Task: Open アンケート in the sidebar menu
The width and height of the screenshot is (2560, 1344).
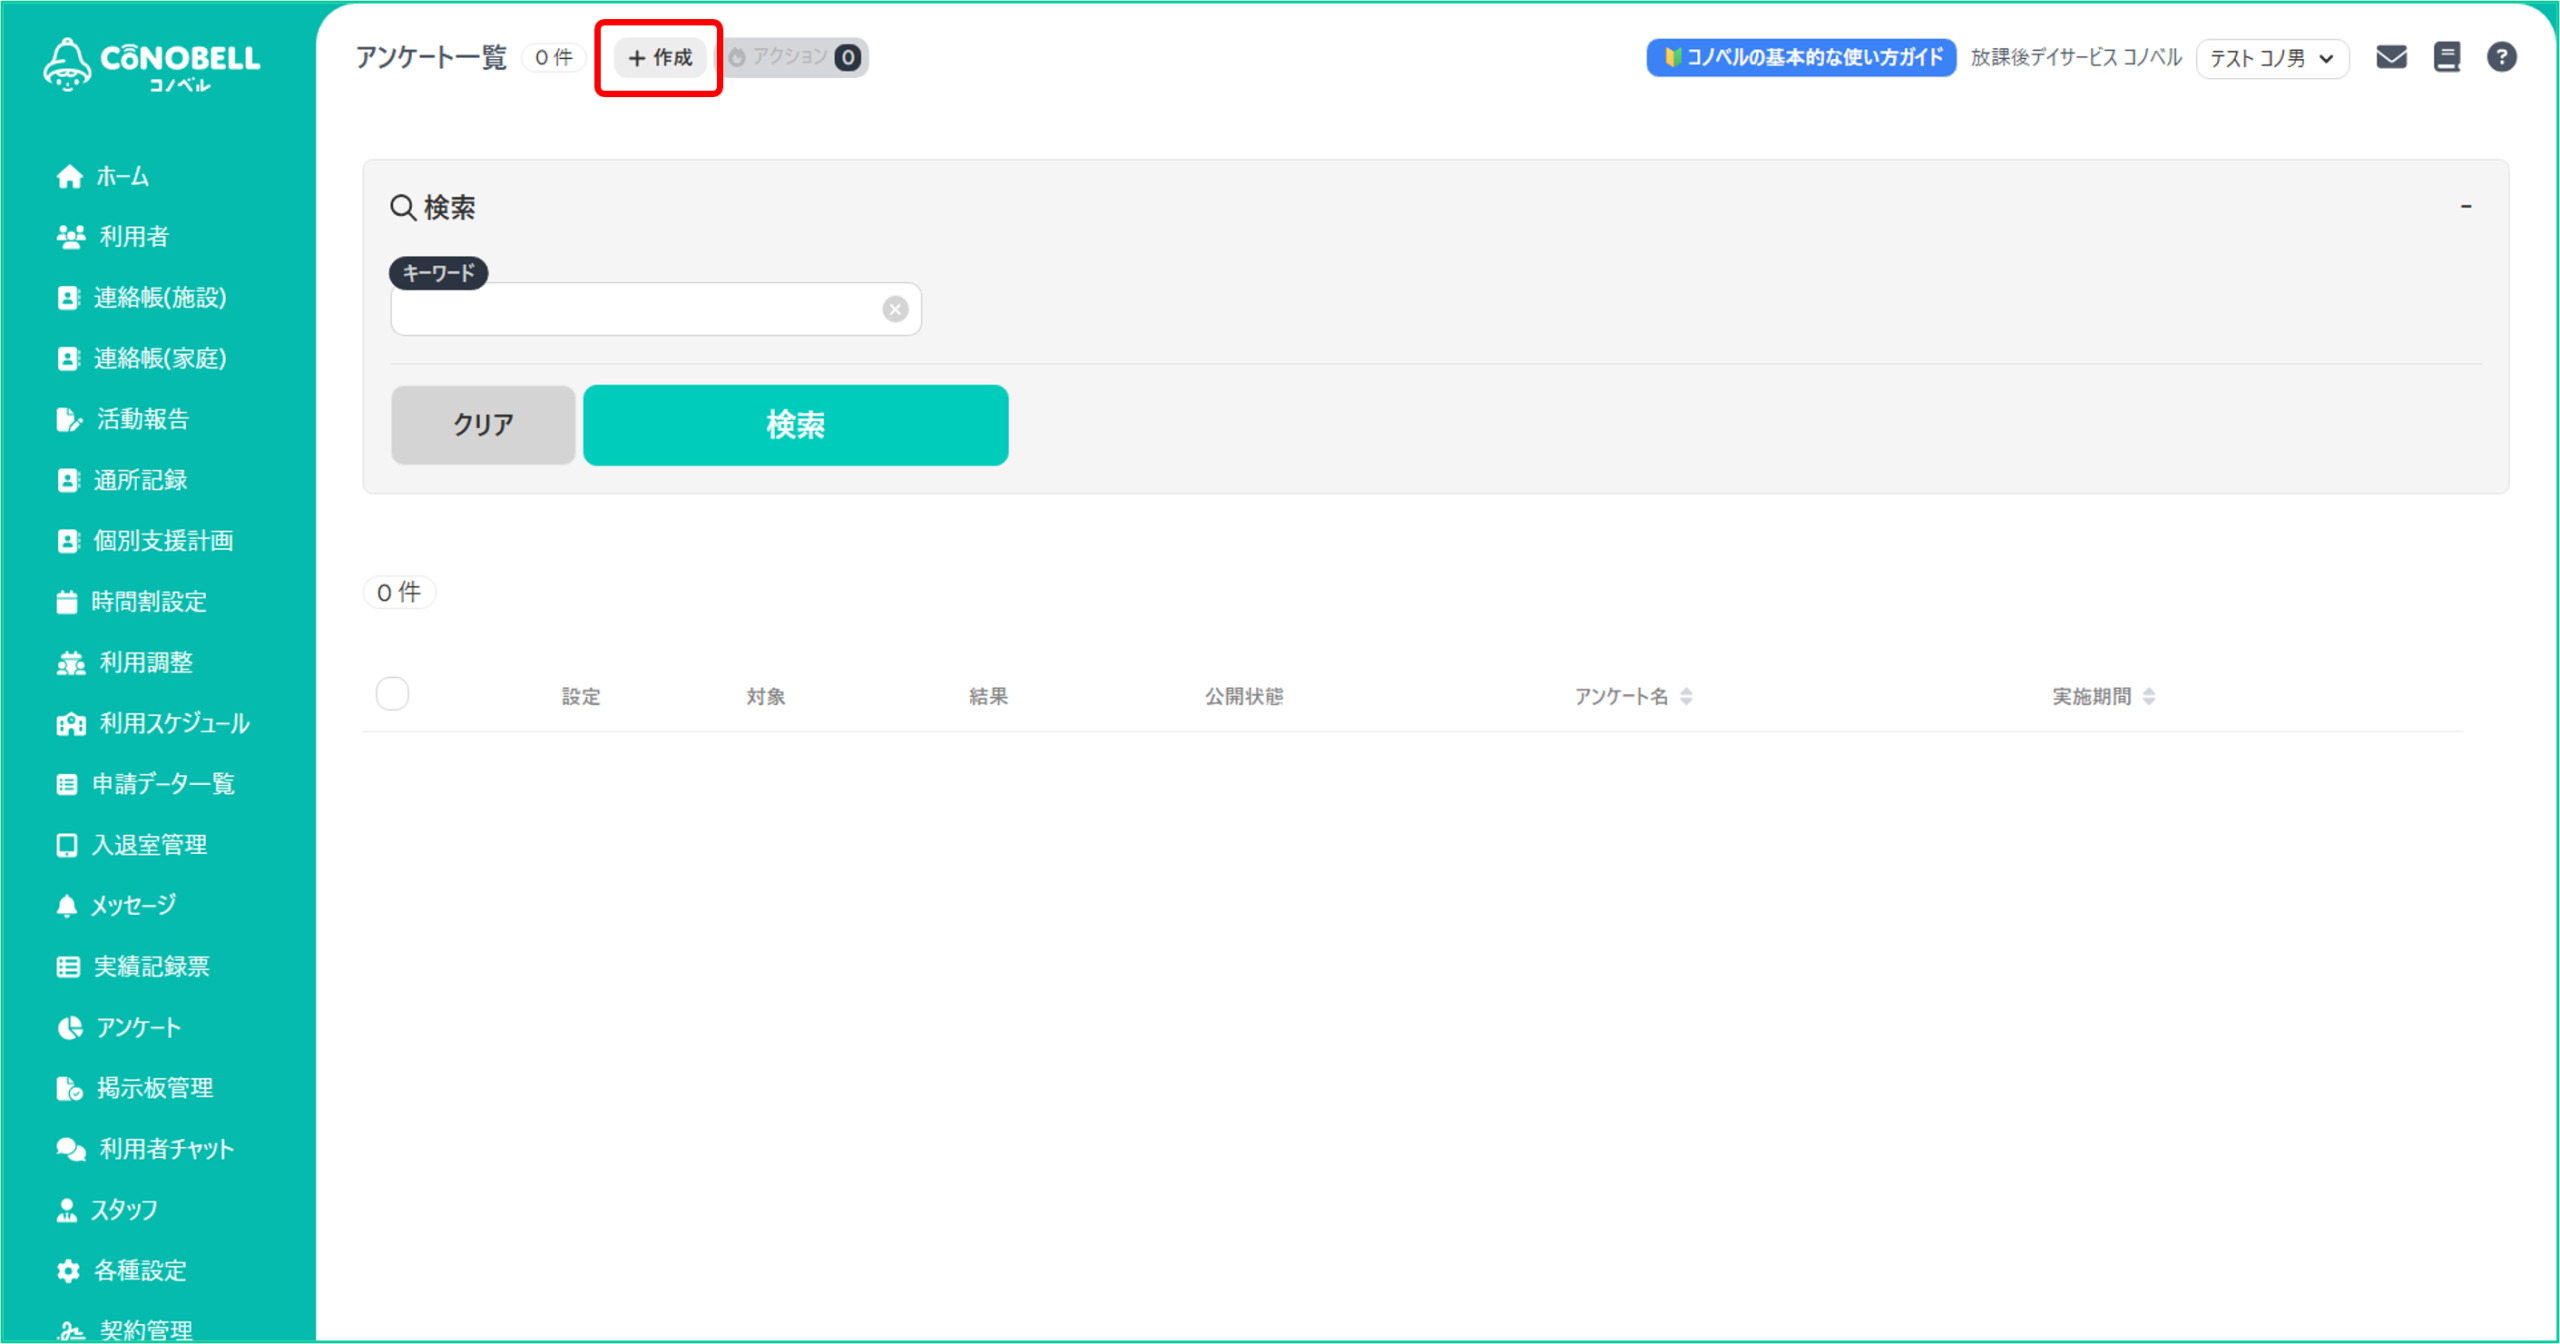Action: (138, 1027)
